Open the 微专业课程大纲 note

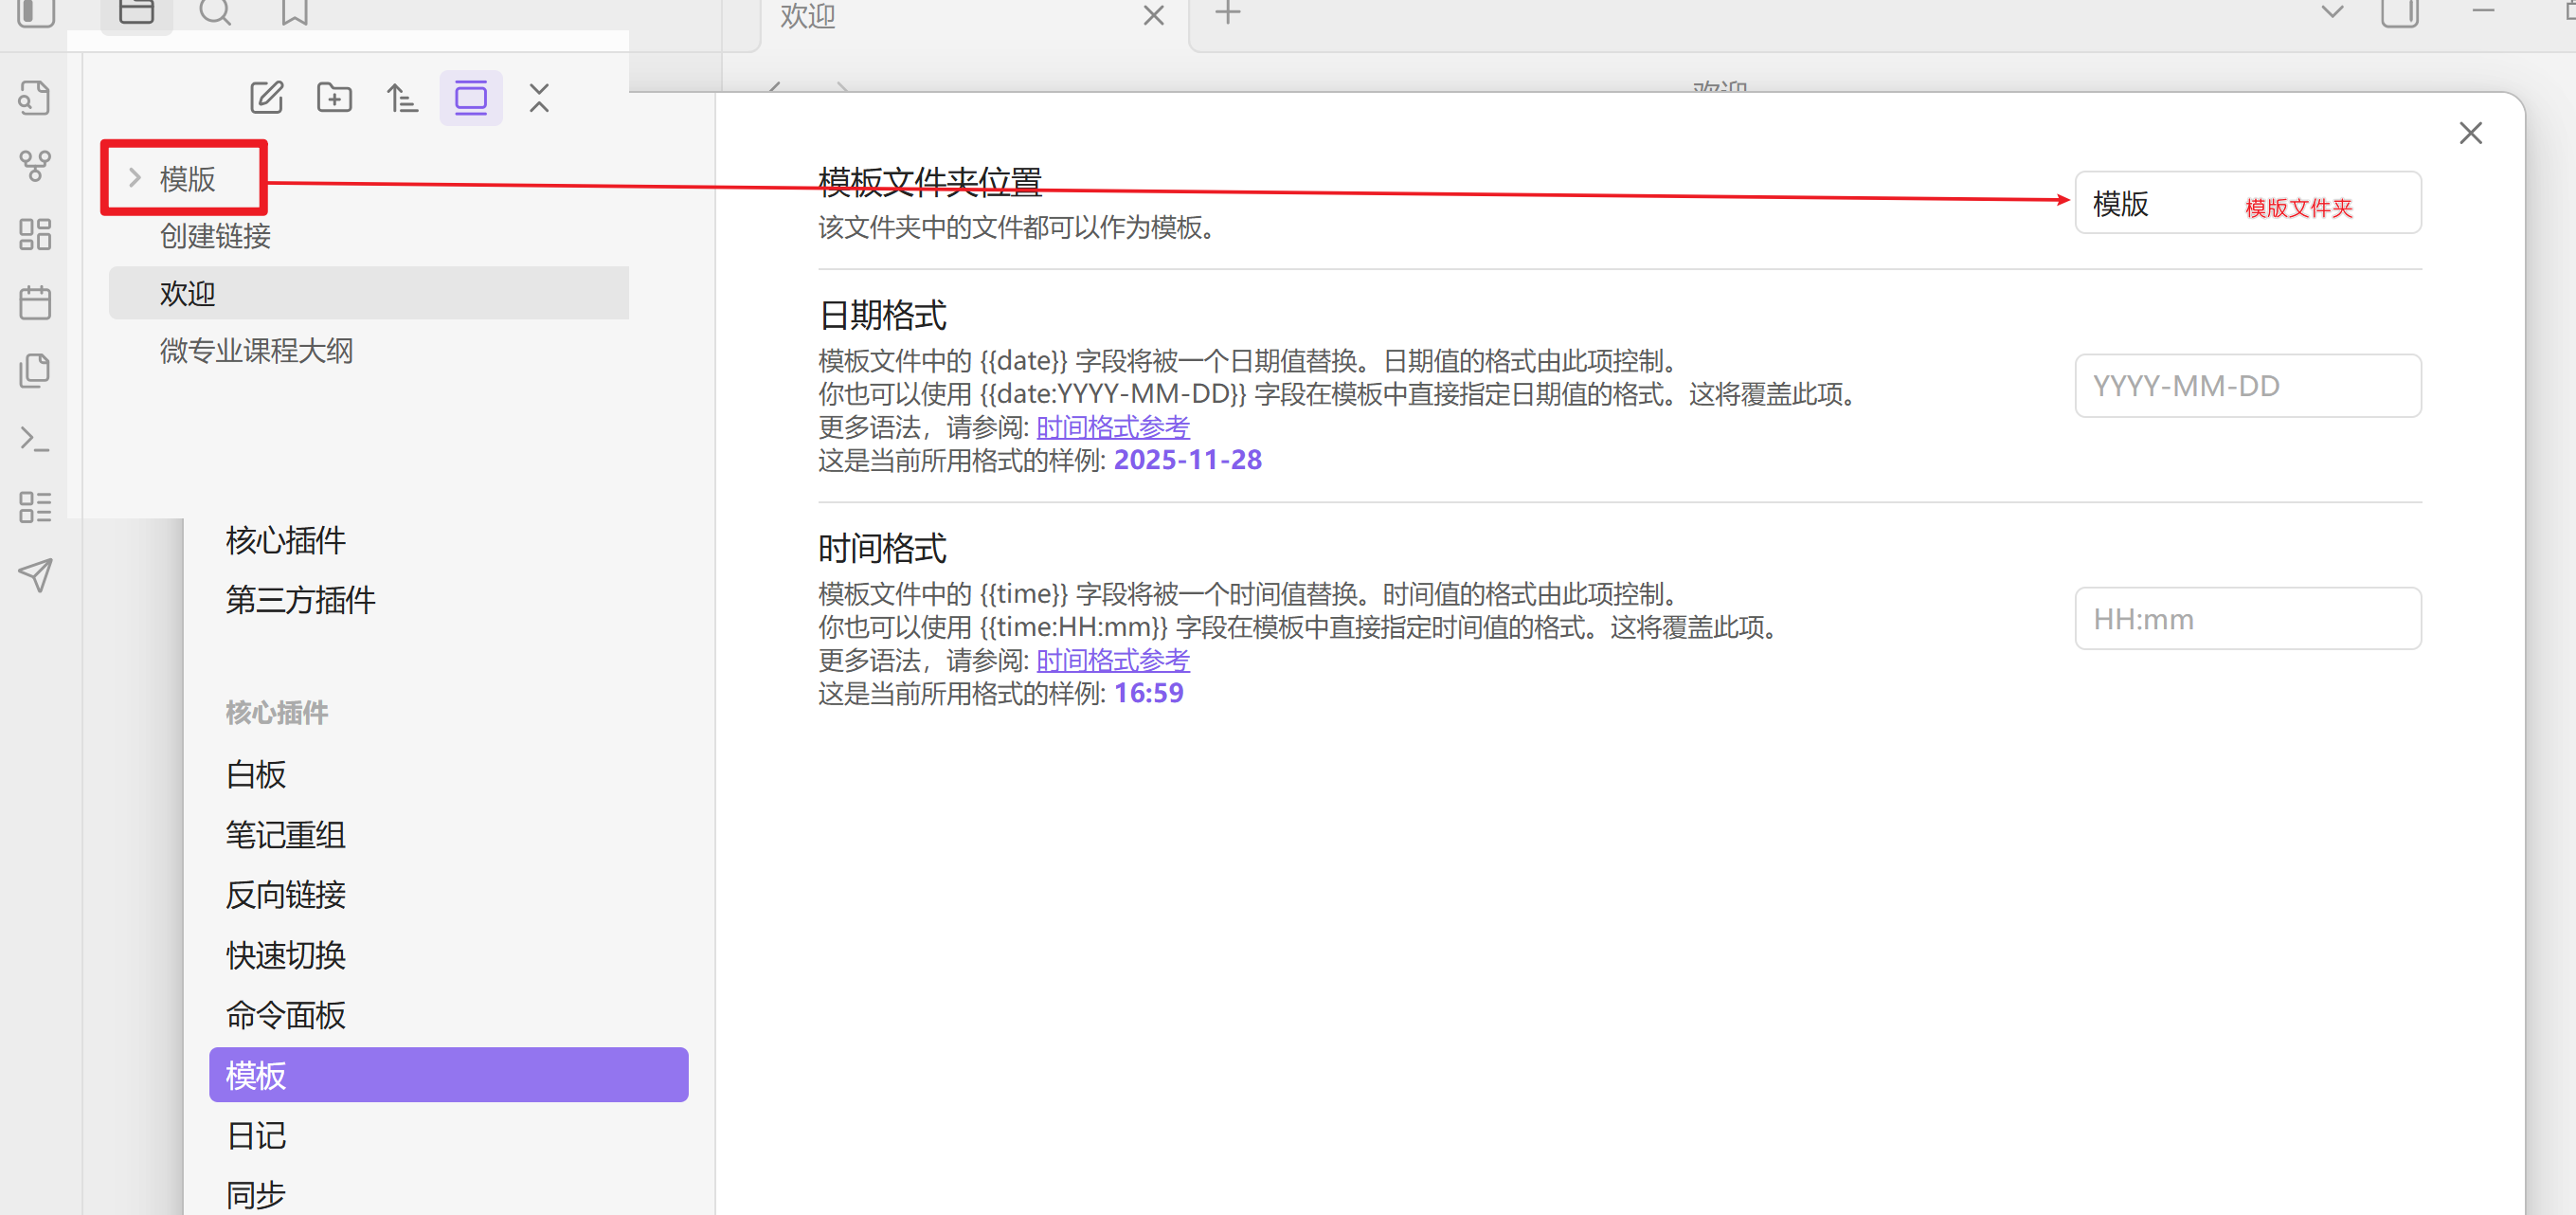[256, 351]
